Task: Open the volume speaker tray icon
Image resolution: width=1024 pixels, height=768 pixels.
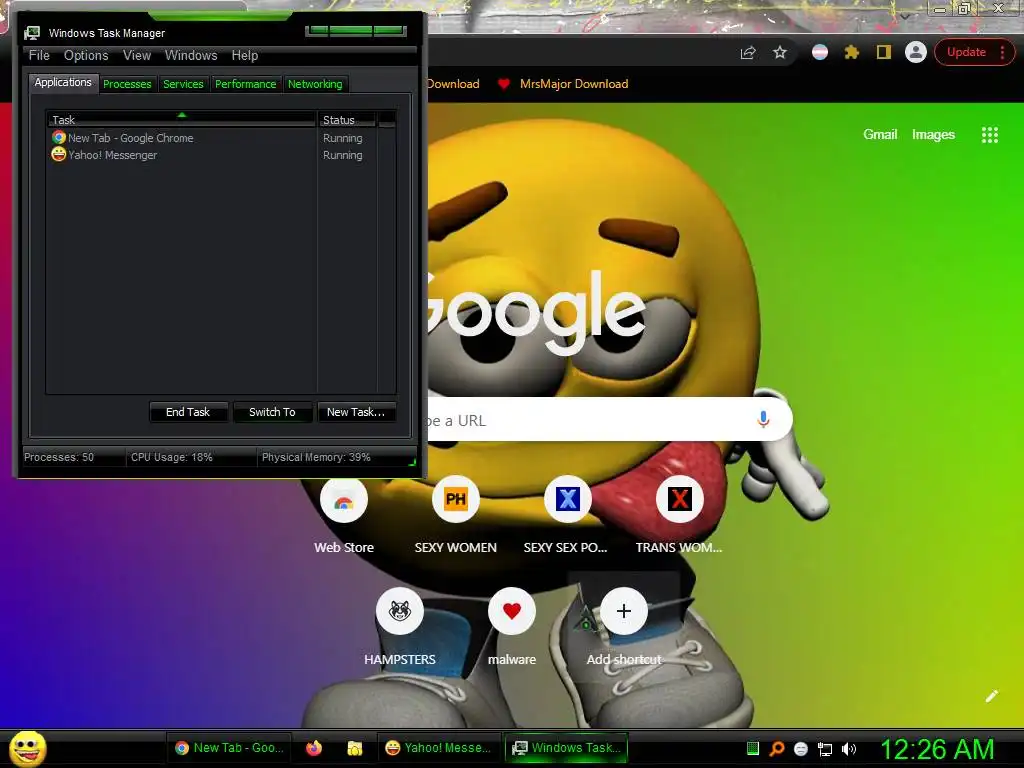Action: 848,749
